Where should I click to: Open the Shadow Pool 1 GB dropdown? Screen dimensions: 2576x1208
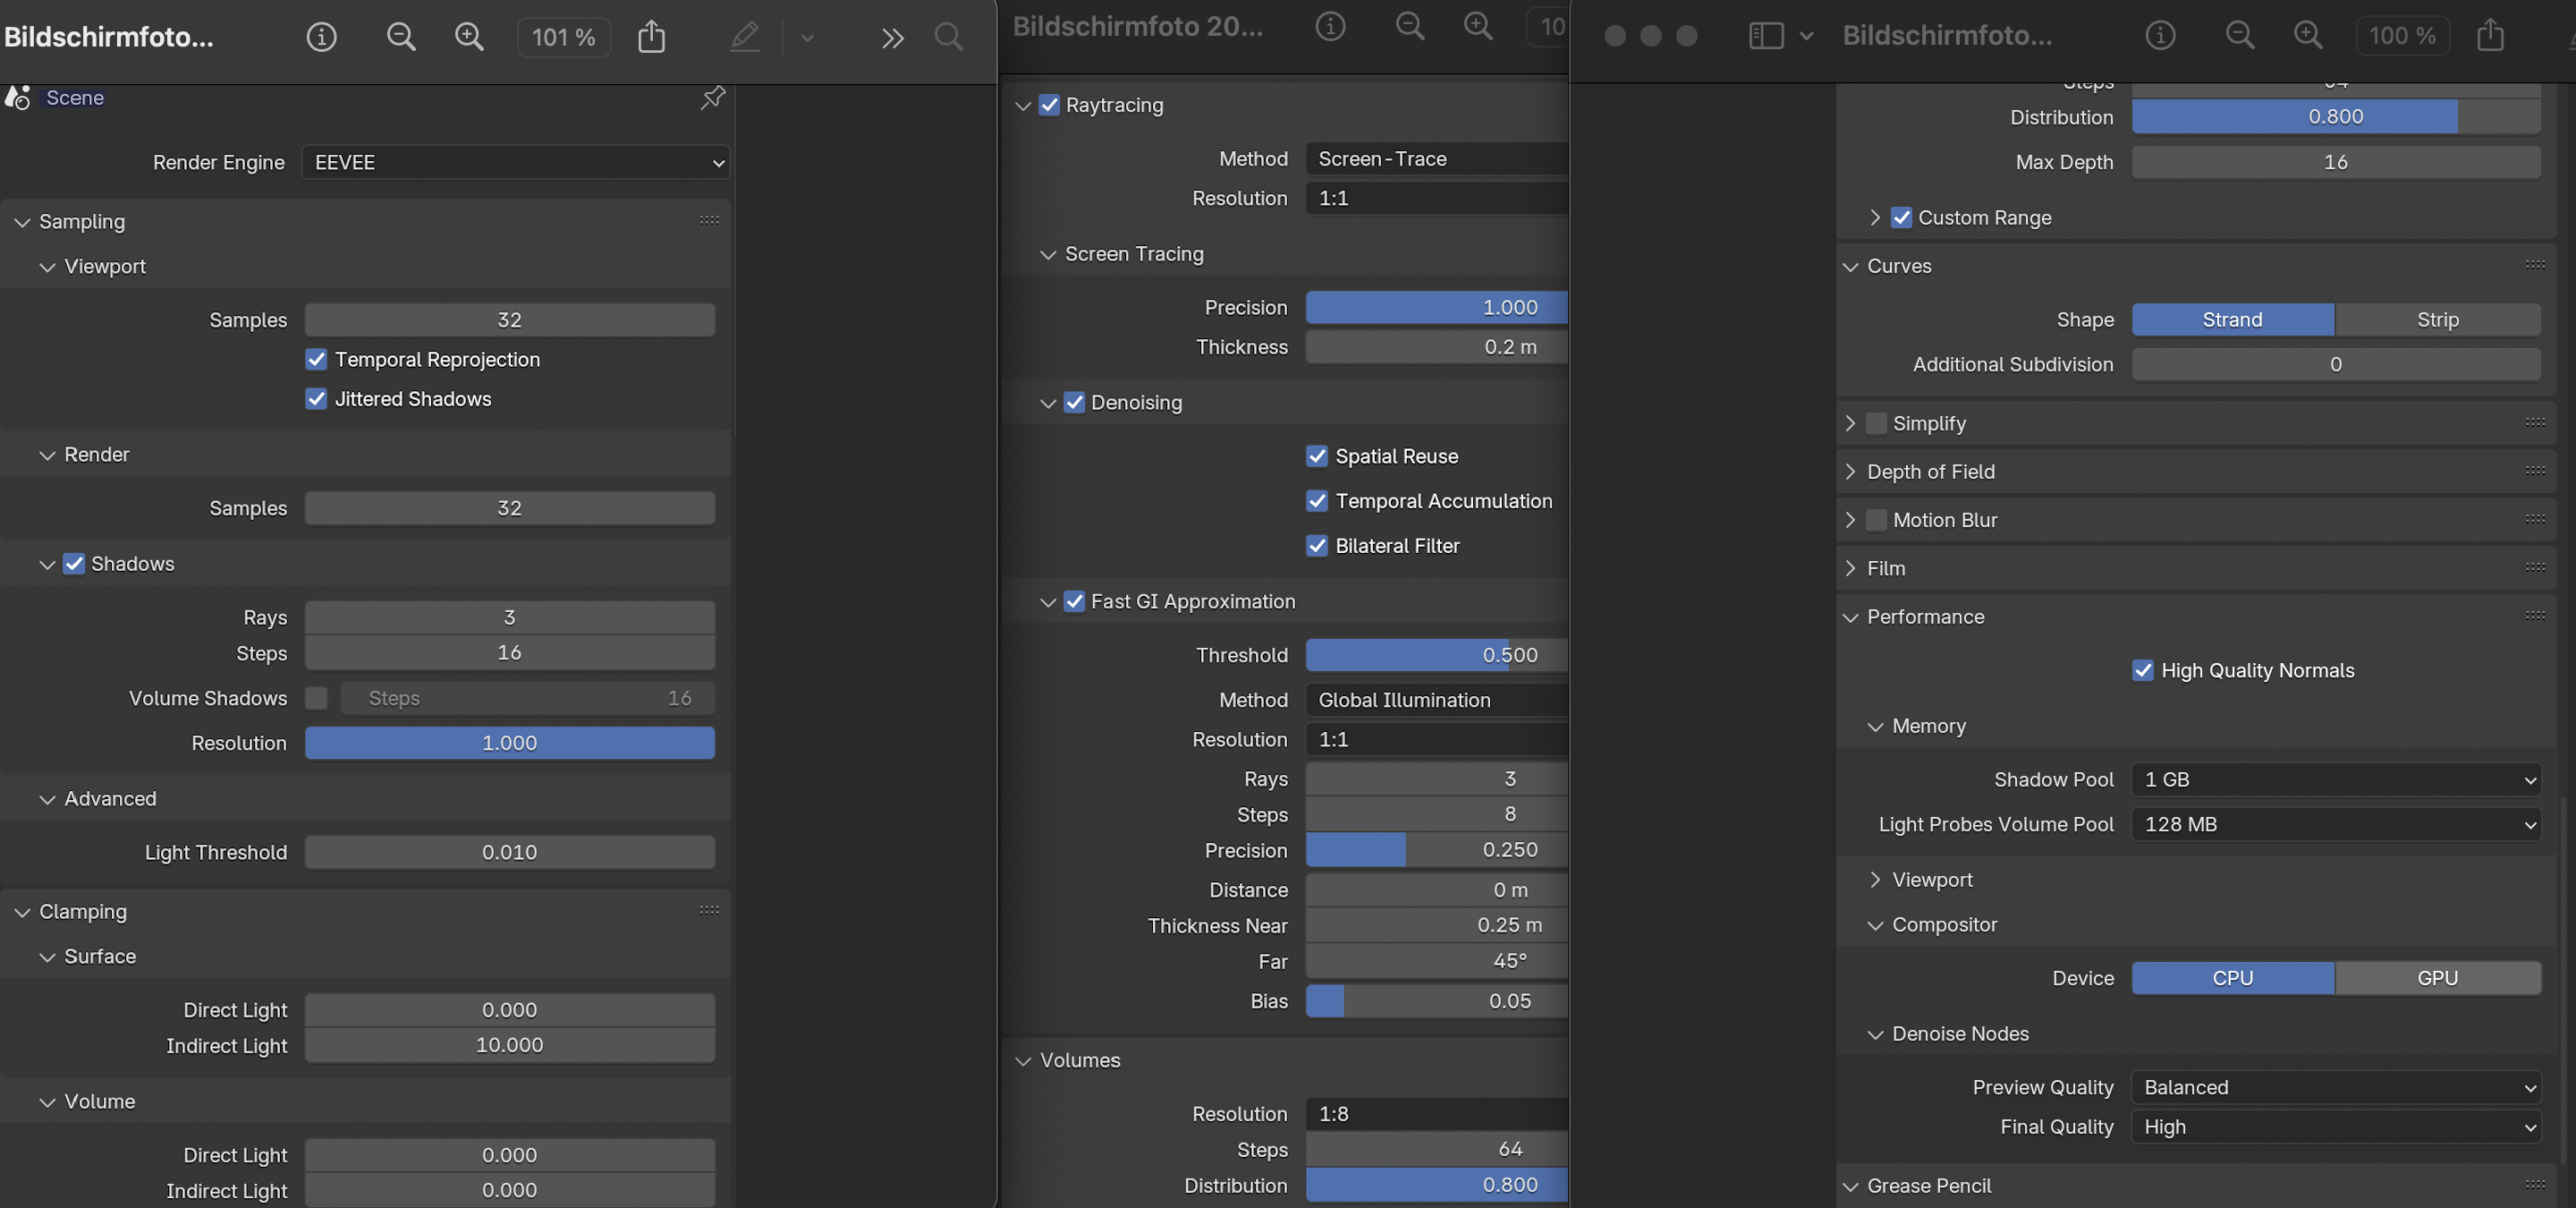click(2336, 779)
